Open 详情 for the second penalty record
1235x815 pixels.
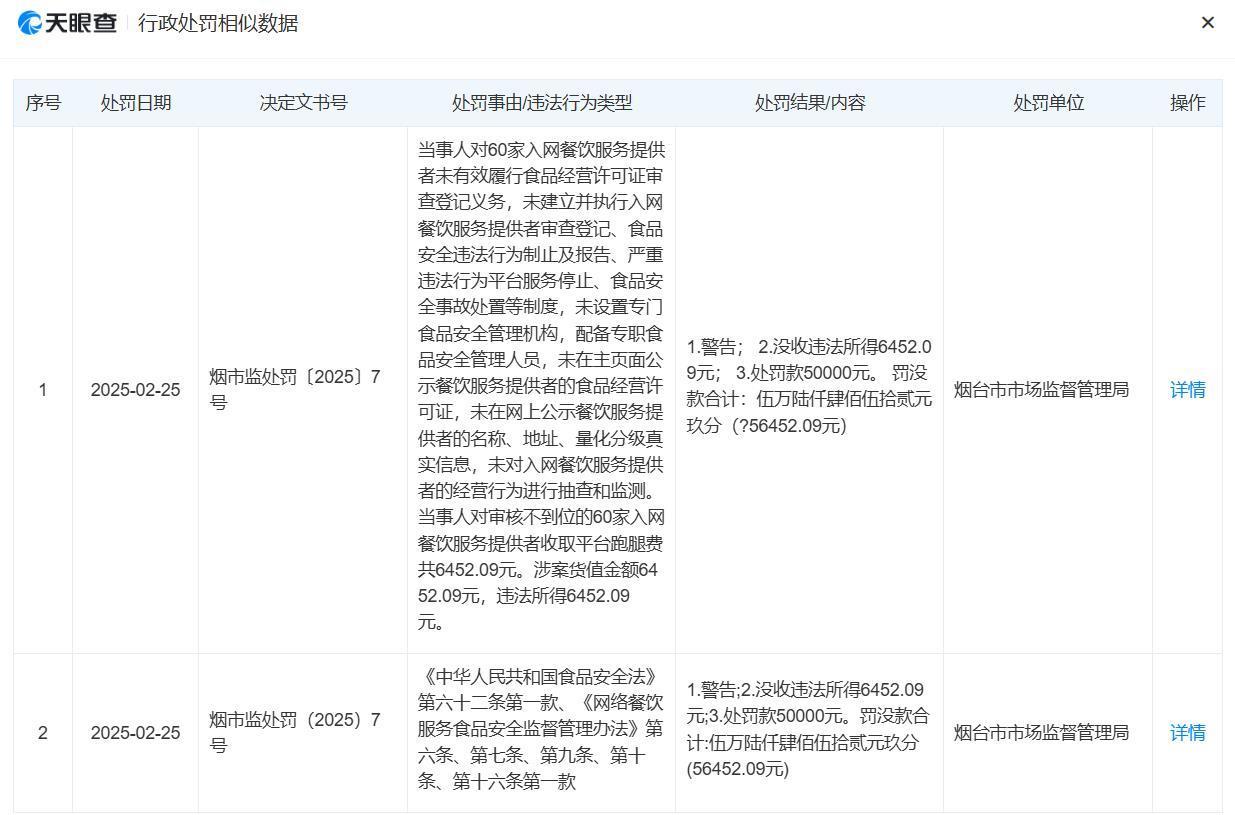pos(1187,733)
